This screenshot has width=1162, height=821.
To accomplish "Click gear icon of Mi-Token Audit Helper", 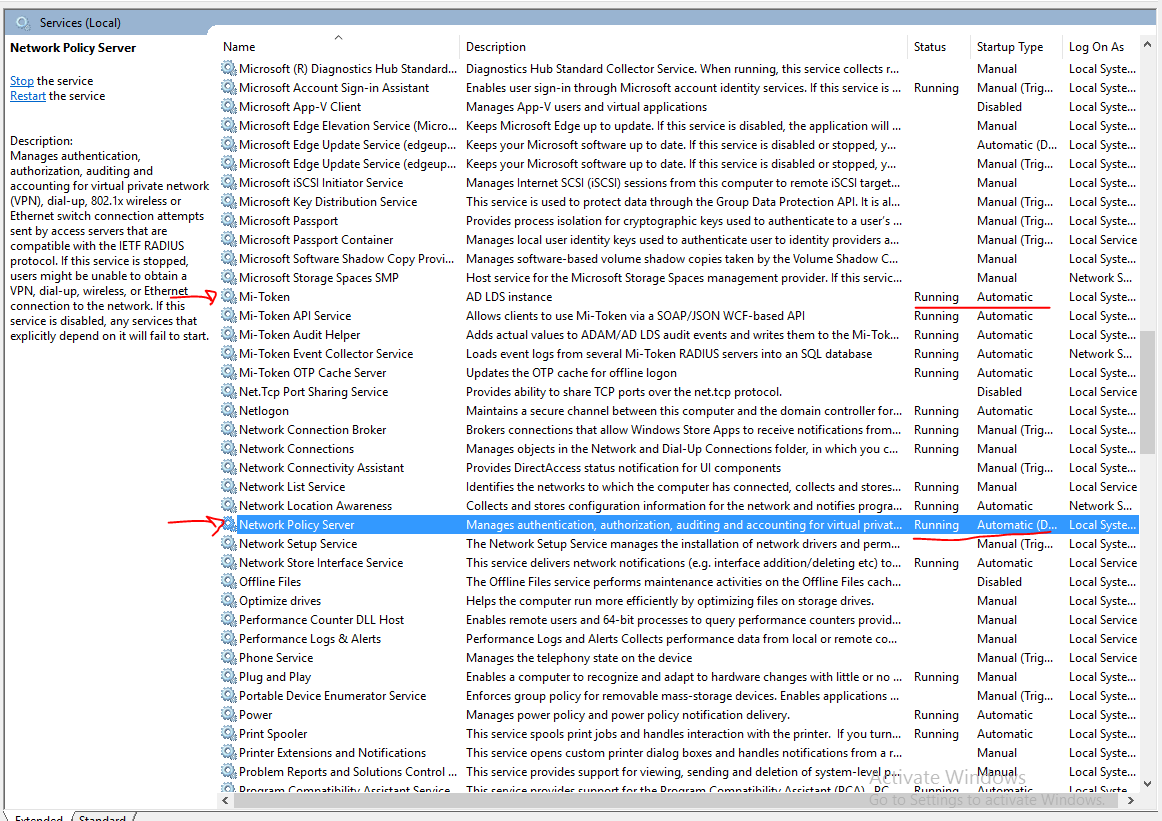I will pos(228,335).
